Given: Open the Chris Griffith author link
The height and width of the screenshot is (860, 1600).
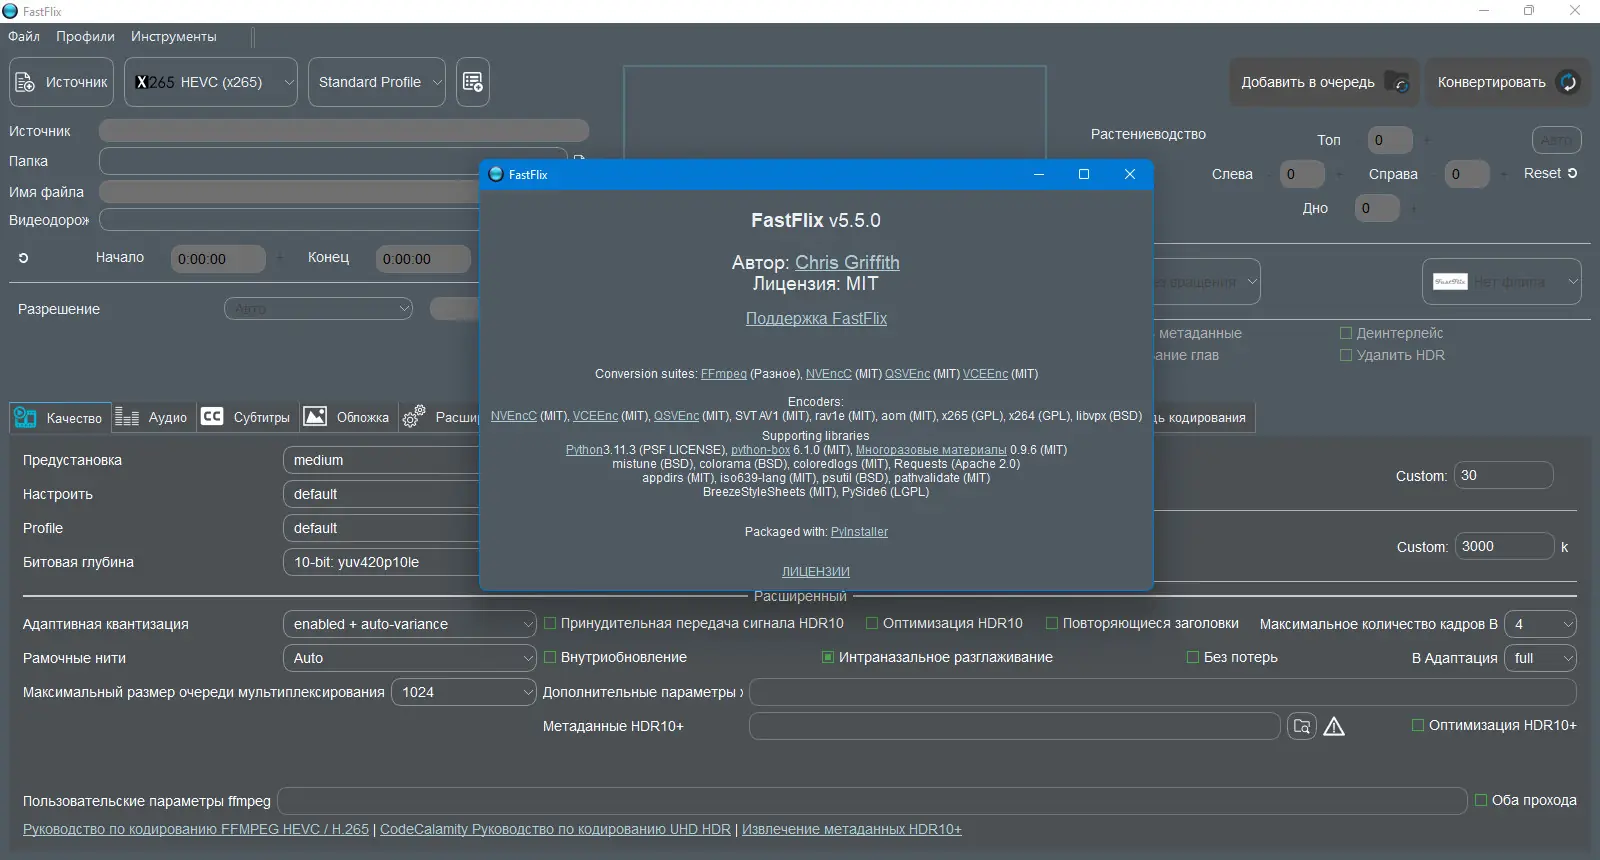Looking at the screenshot, I should [847, 262].
